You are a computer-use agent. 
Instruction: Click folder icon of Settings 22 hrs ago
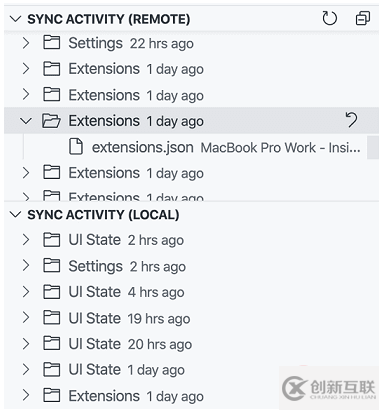[52, 43]
